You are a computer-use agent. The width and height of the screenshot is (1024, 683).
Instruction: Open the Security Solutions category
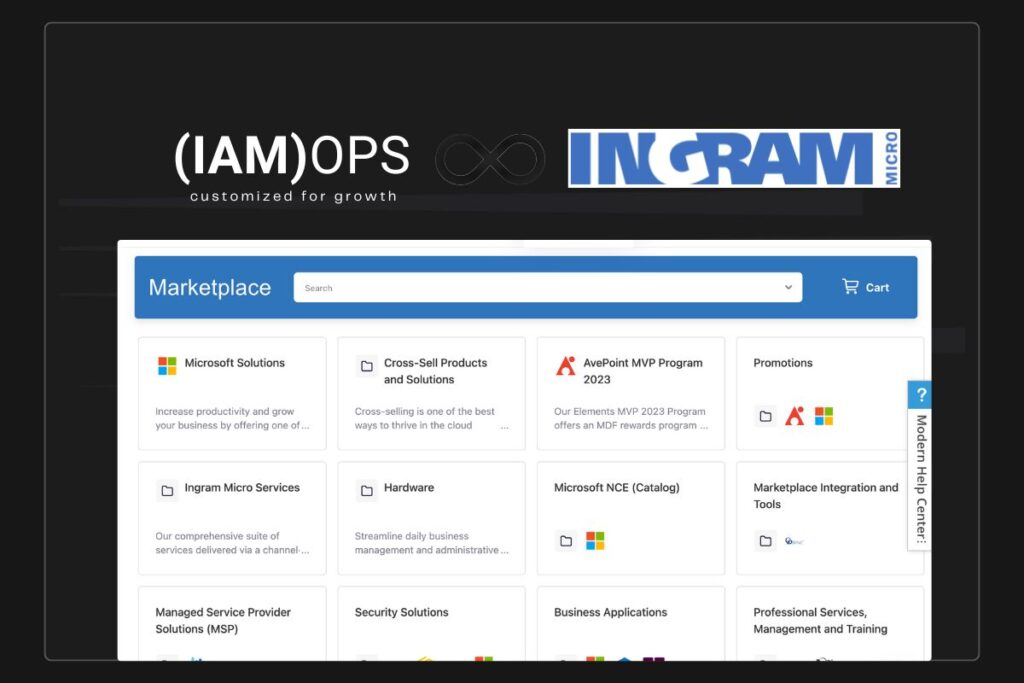[402, 612]
